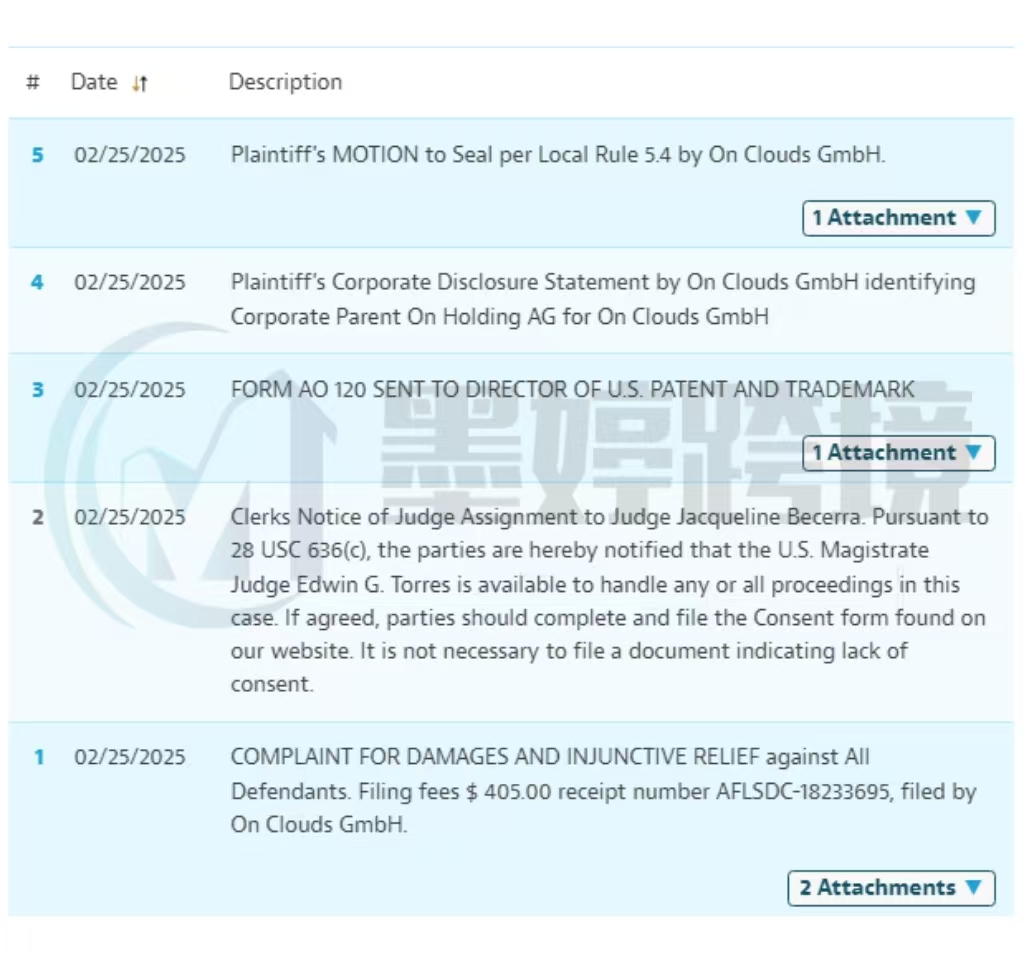1024x953 pixels.
Task: Click the 02/25/2025 date in entry 5
Action: [130, 155]
